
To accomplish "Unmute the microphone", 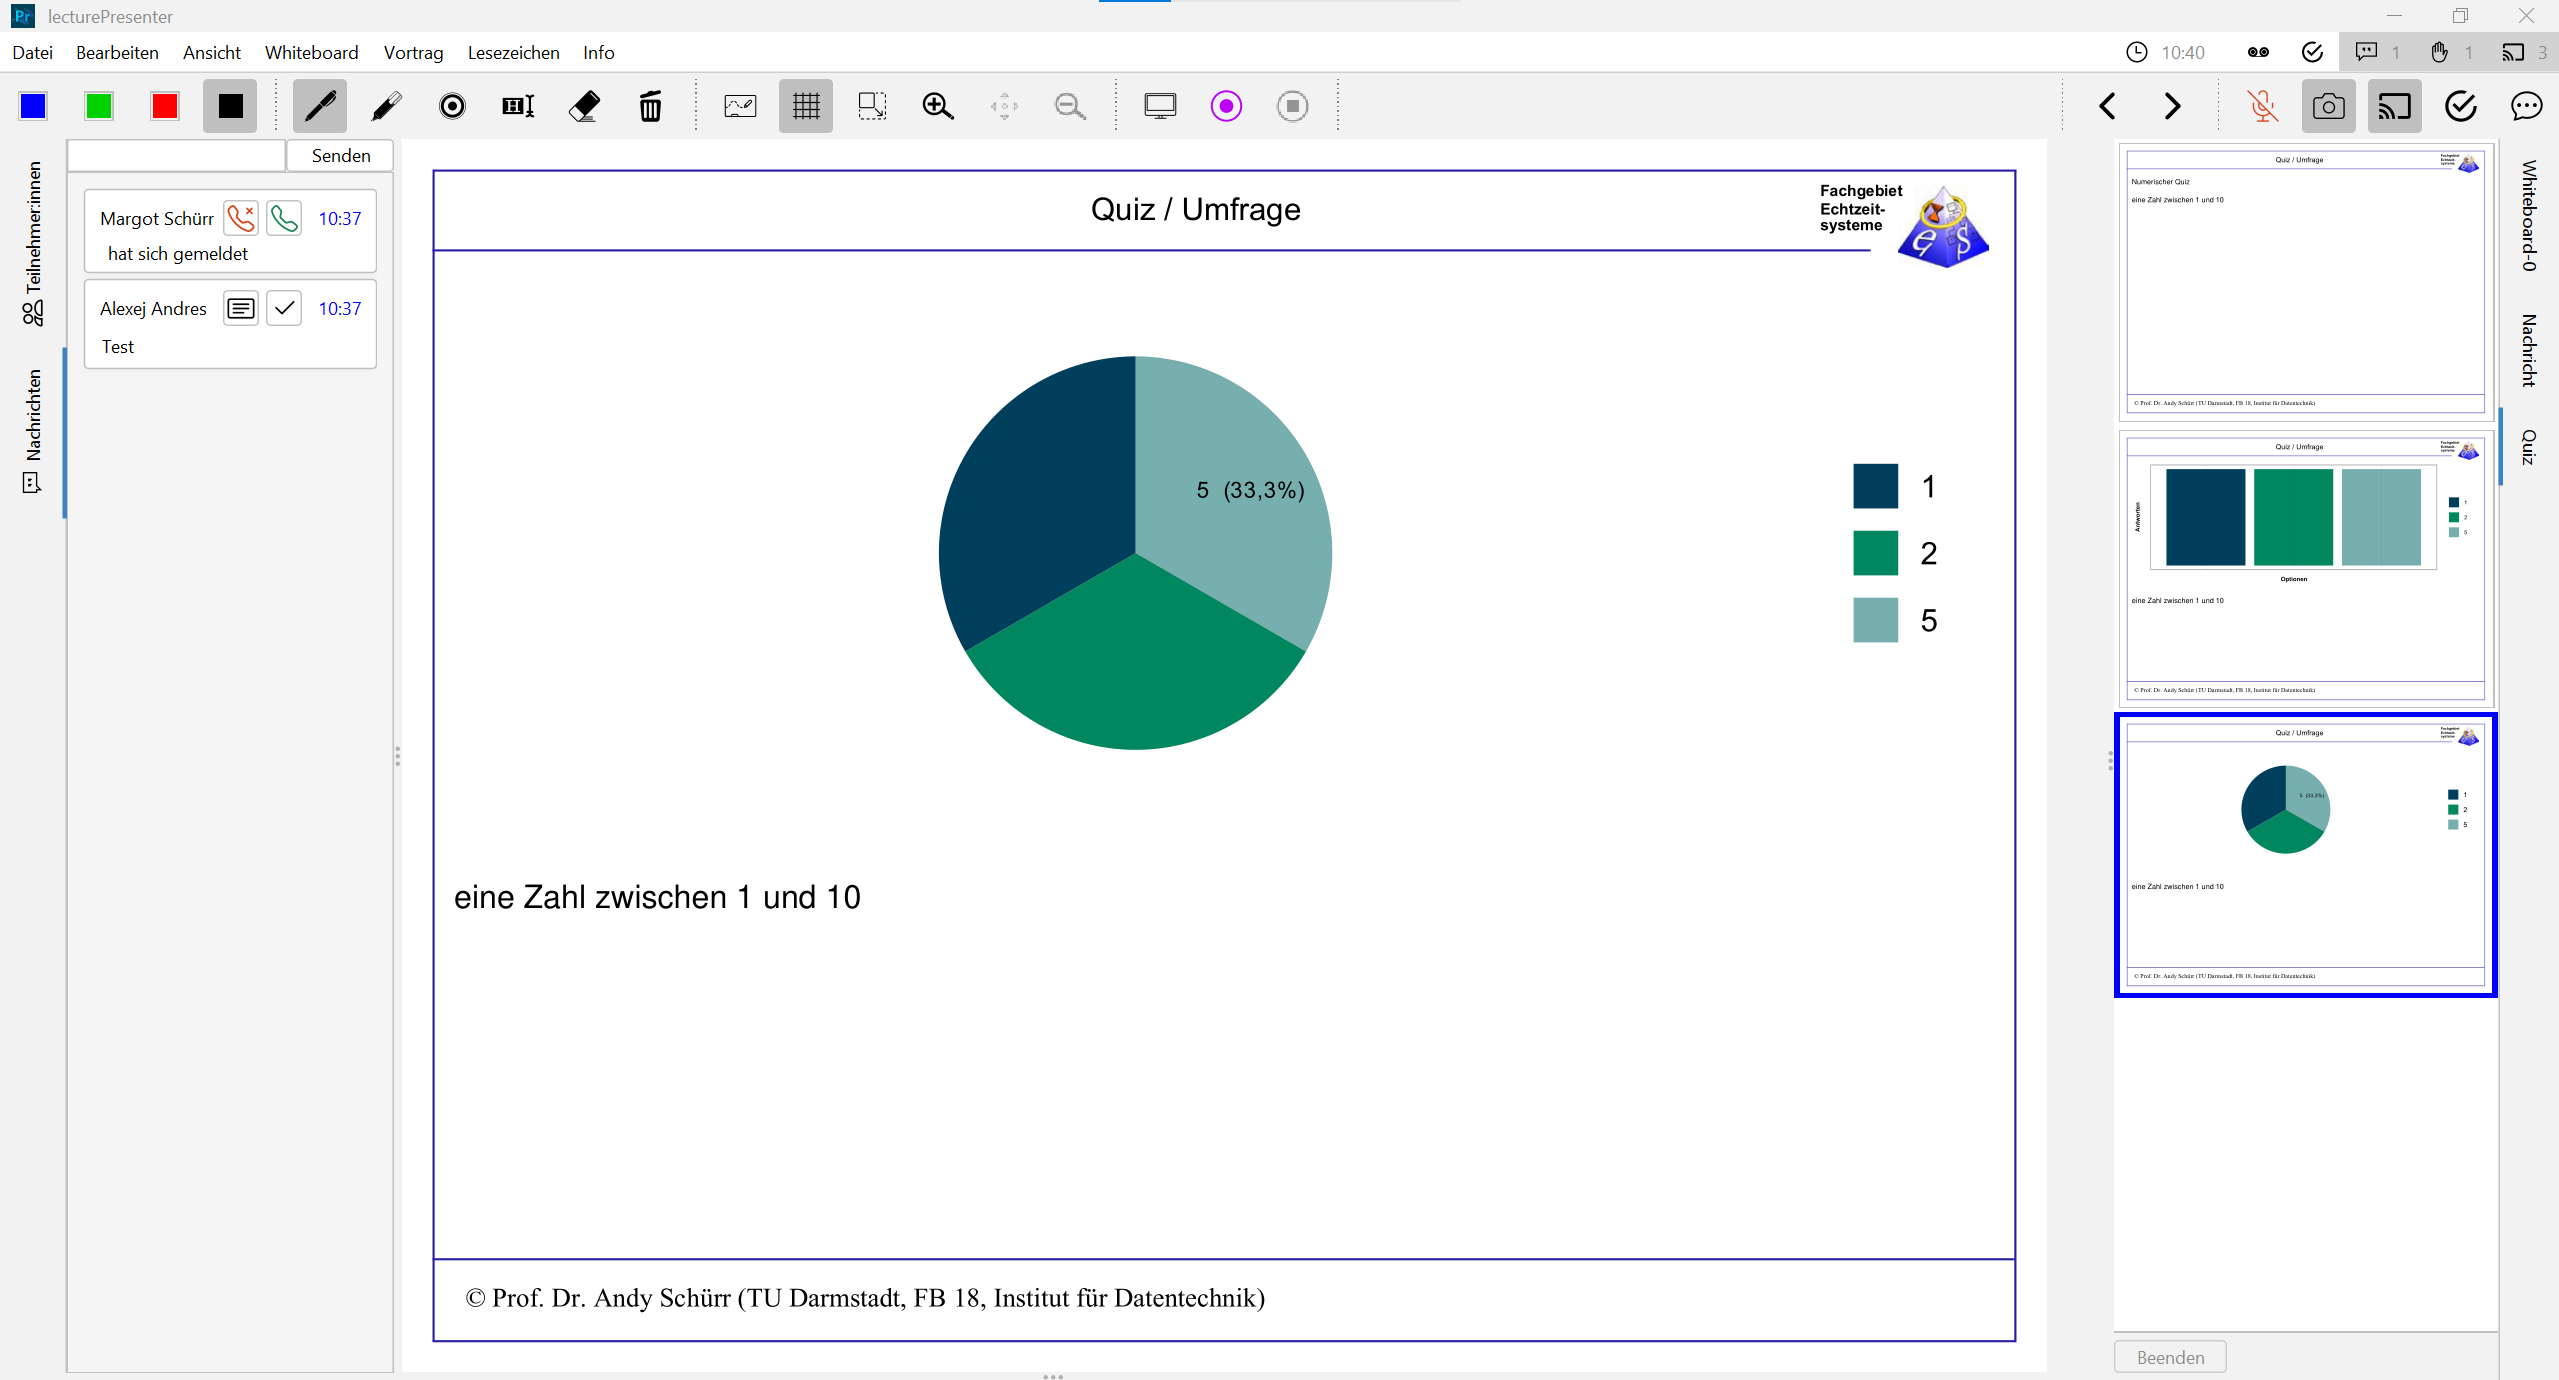I will click(x=2262, y=106).
